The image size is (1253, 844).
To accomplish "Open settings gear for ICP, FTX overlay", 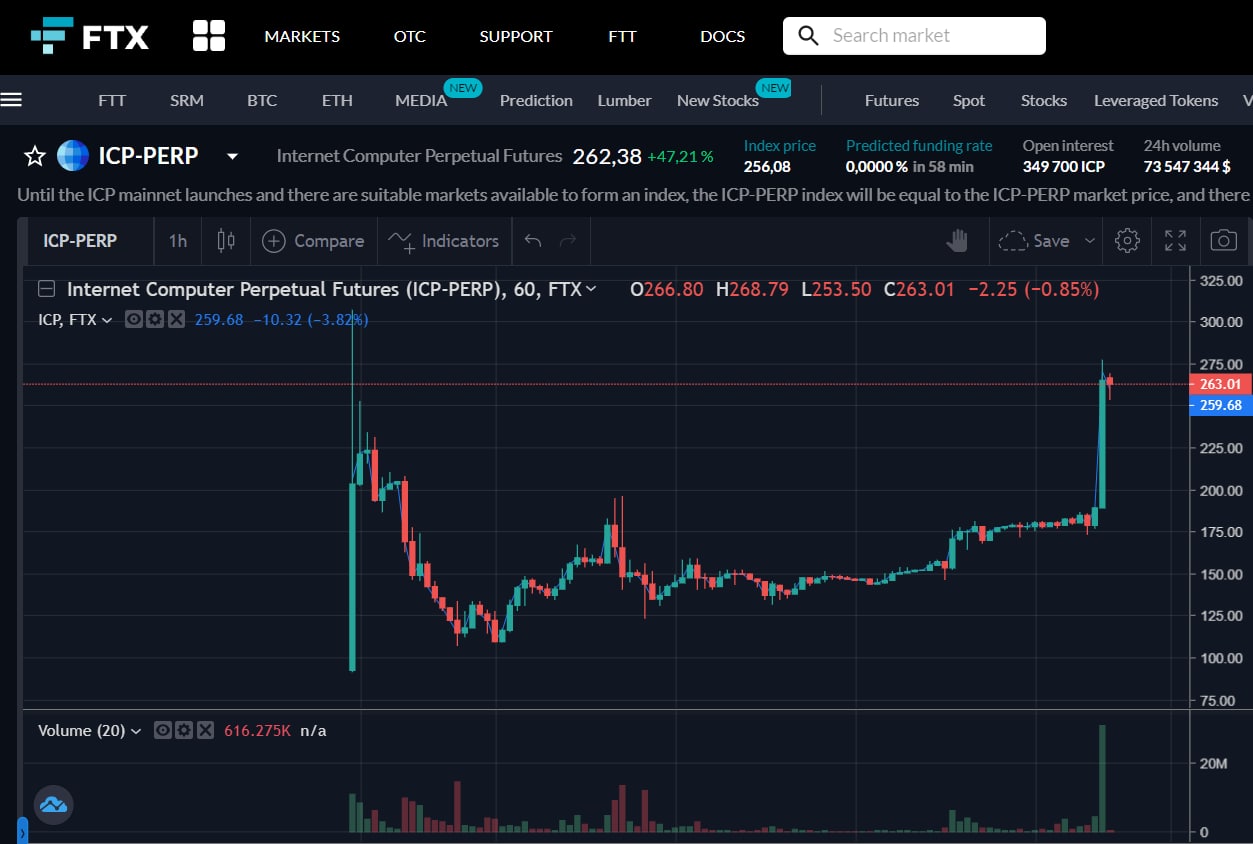I will pyautogui.click(x=155, y=320).
